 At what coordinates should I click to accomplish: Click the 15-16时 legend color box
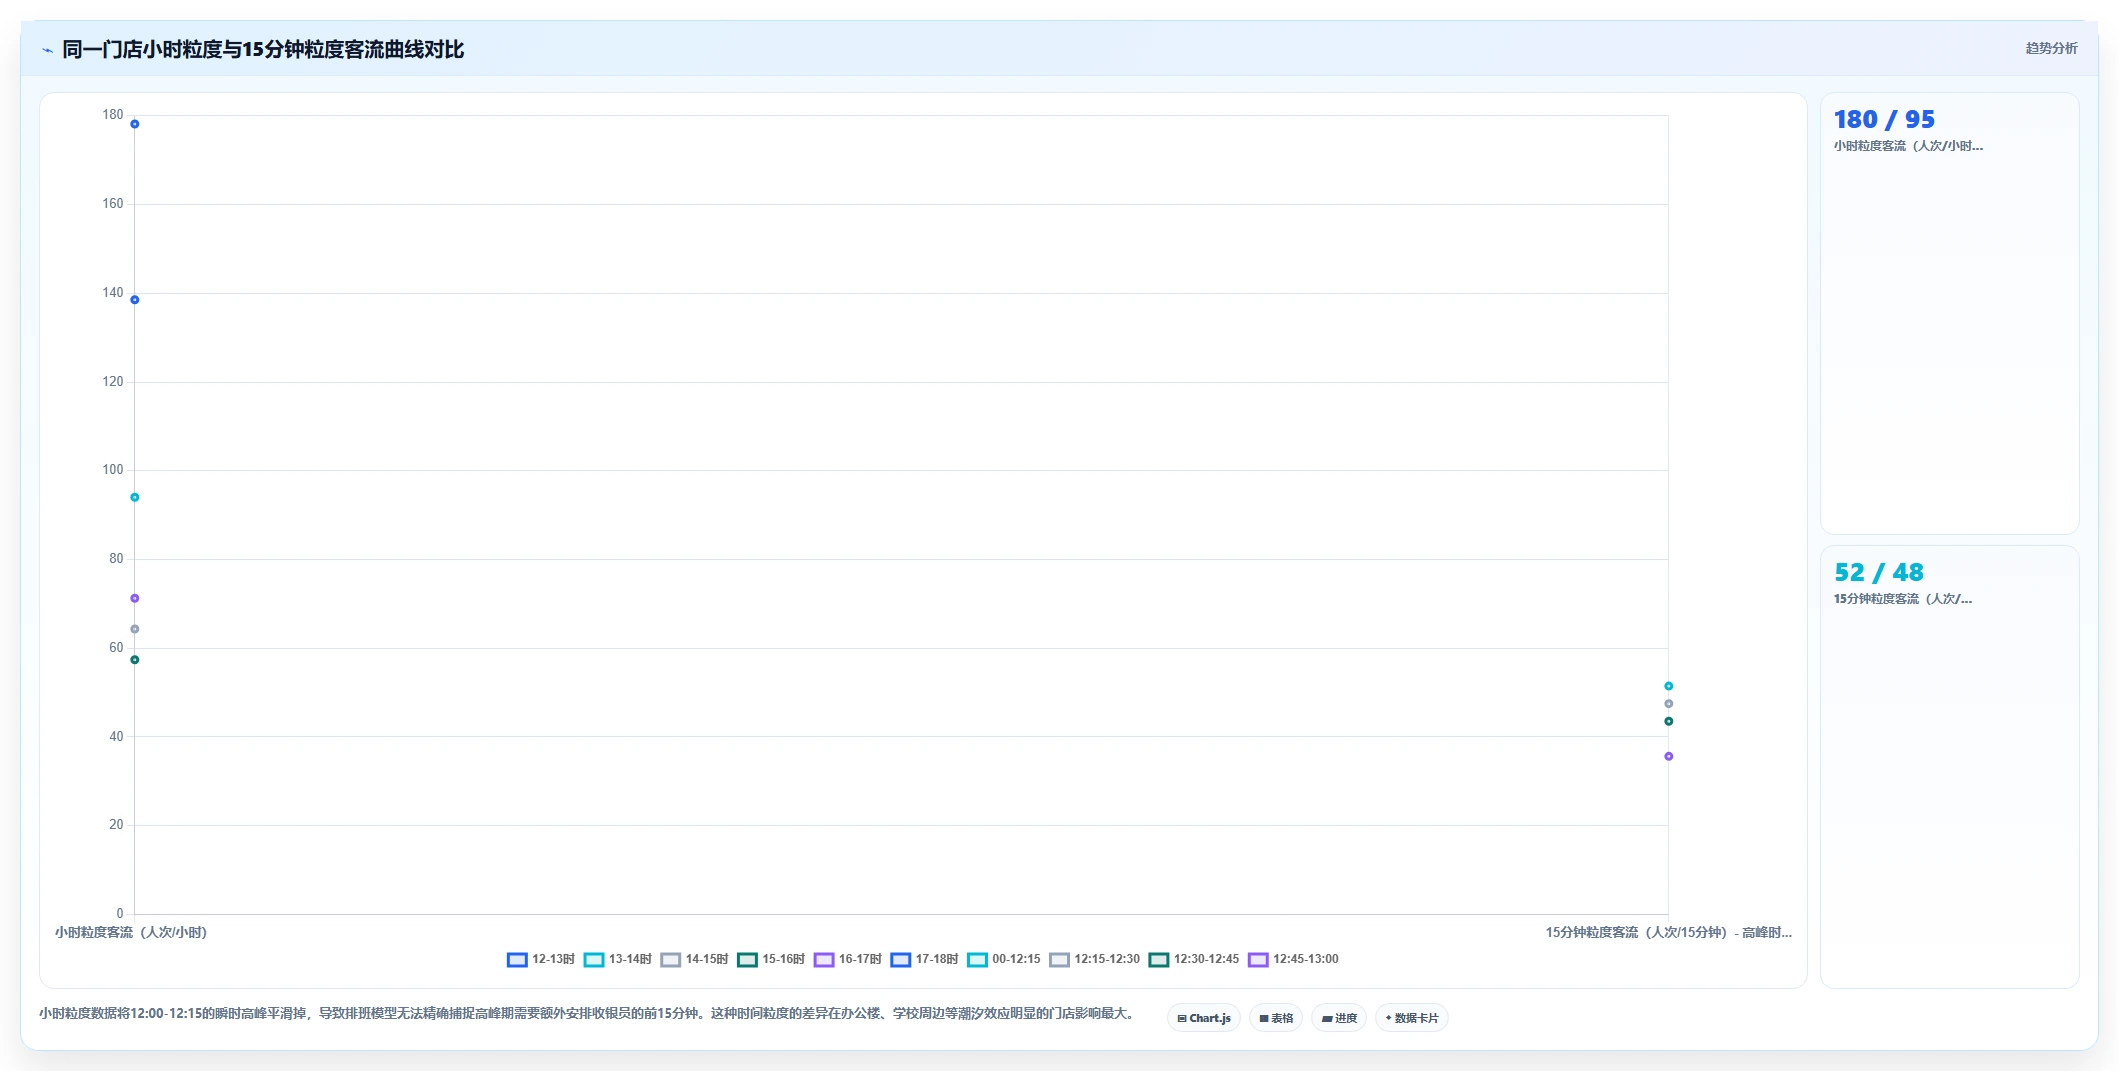pos(747,960)
